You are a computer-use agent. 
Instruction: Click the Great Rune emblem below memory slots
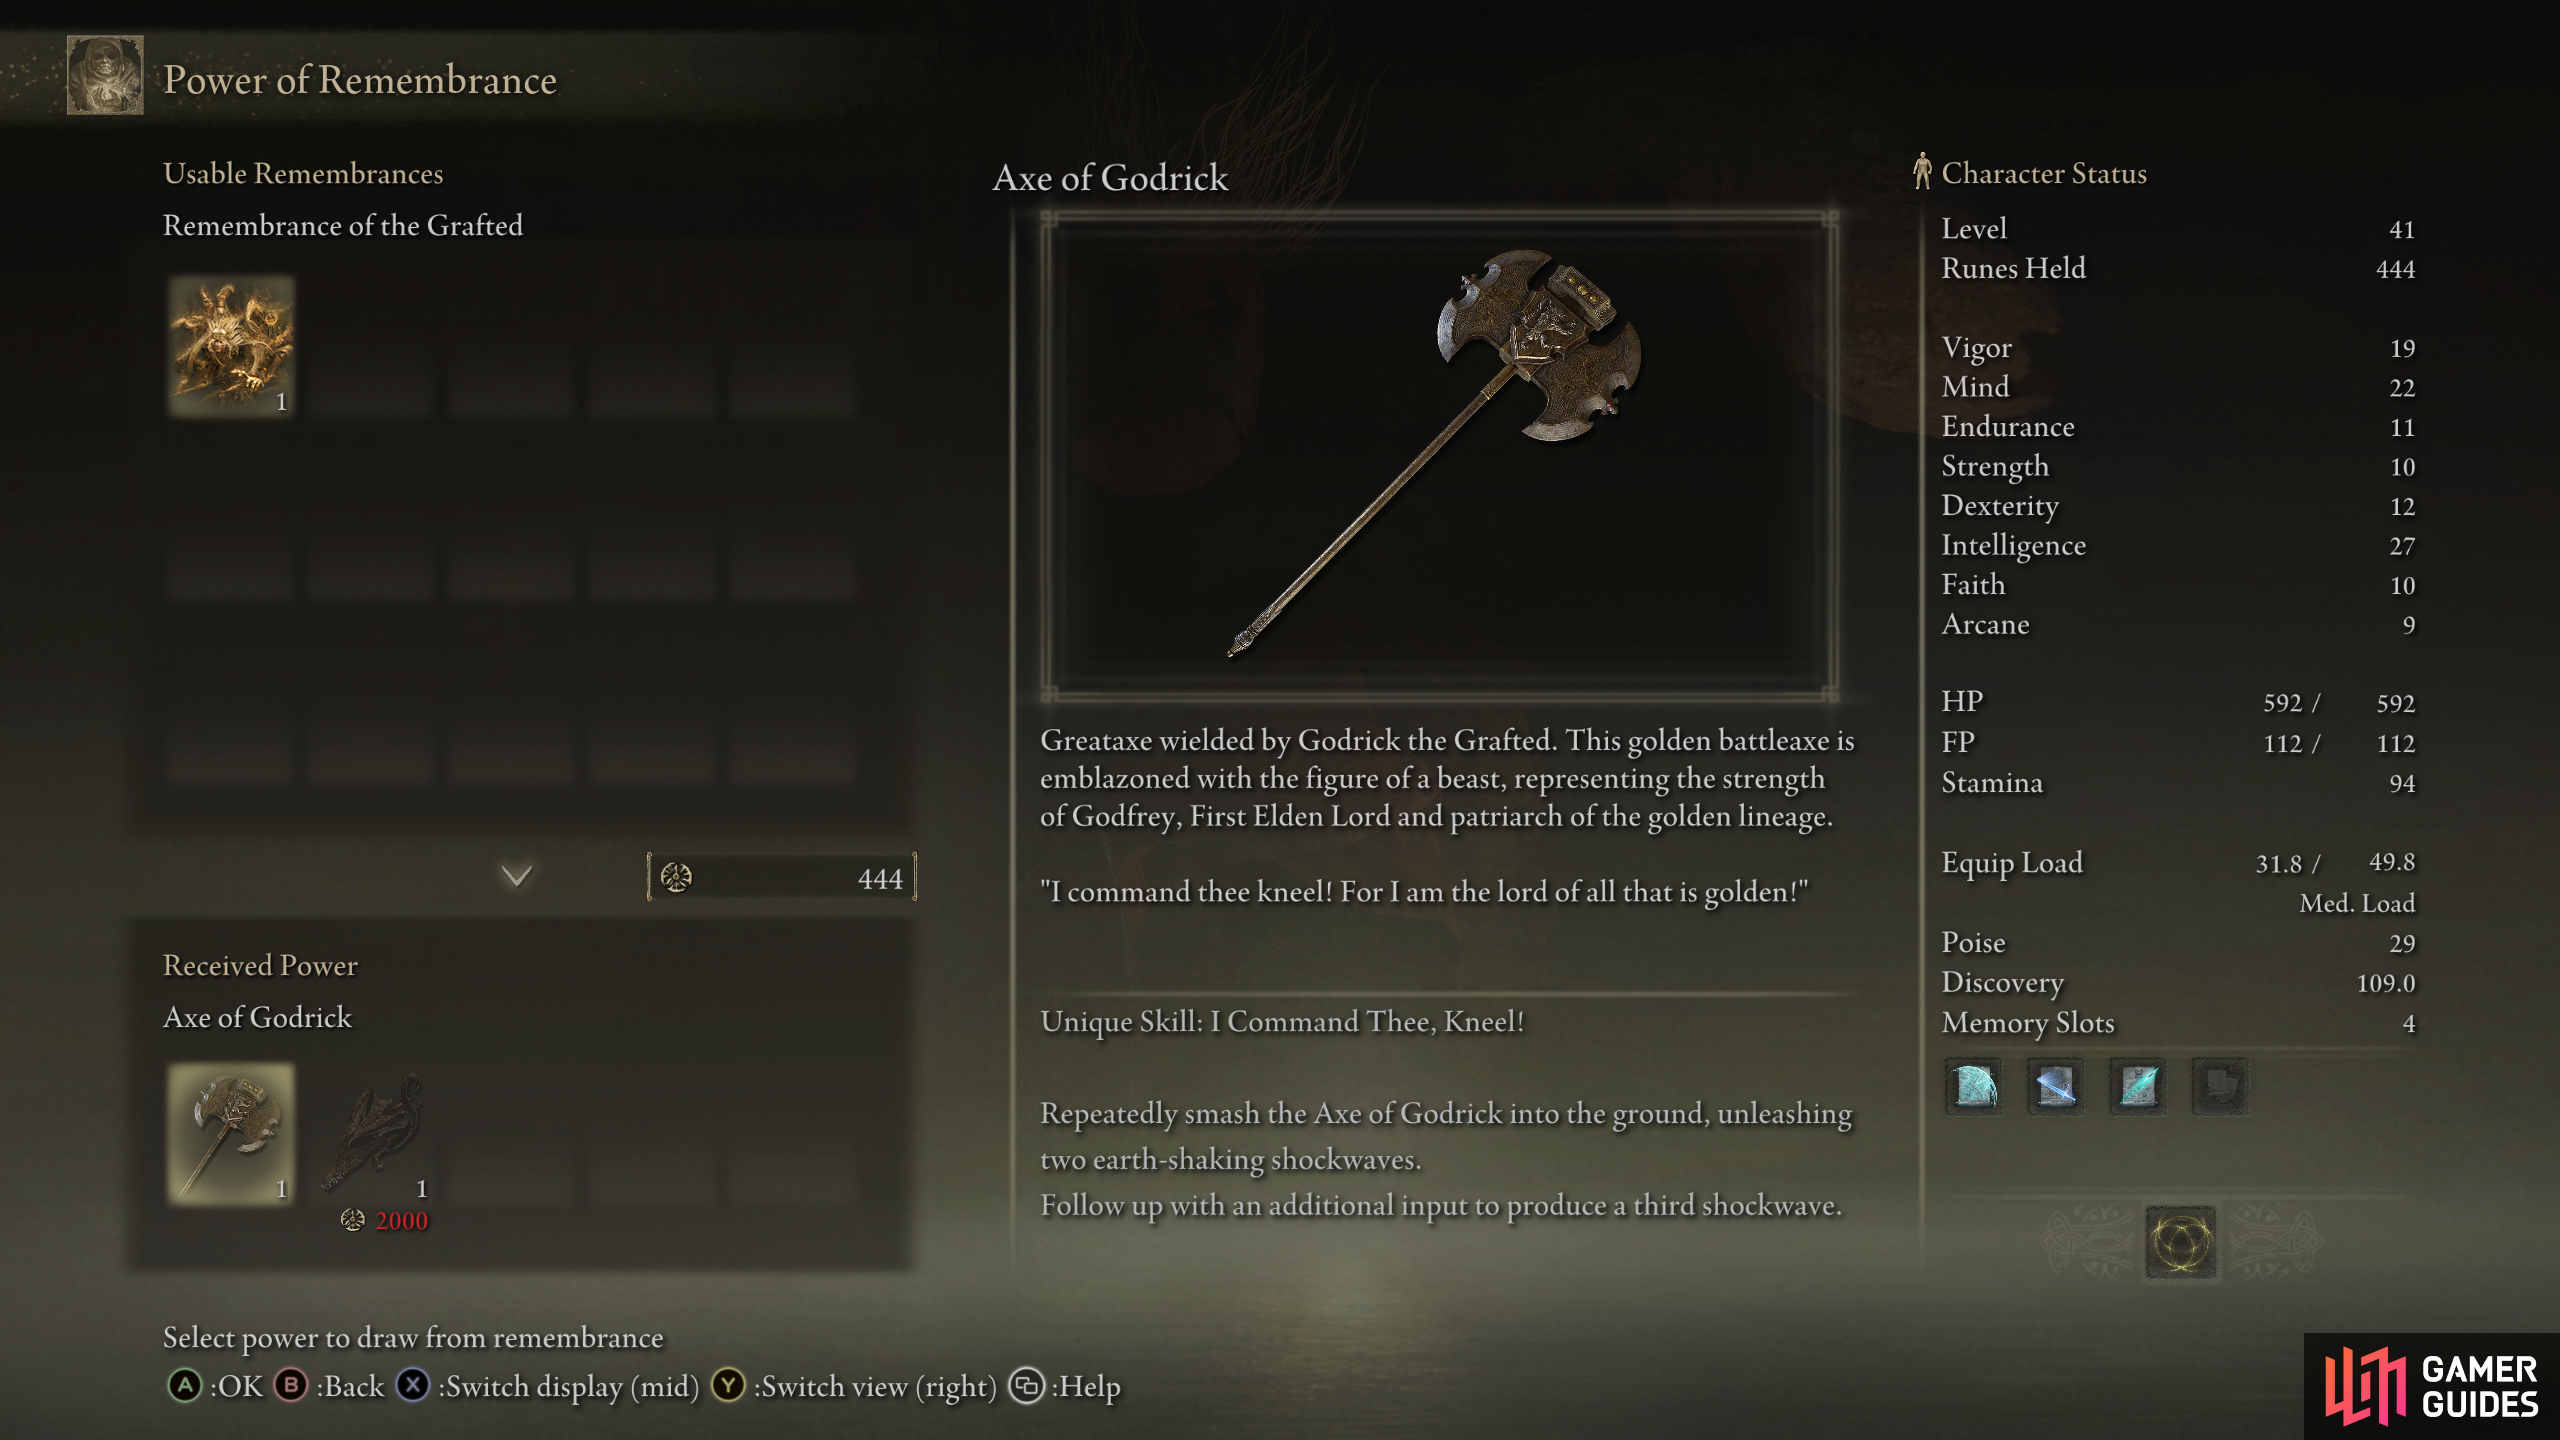[2180, 1243]
